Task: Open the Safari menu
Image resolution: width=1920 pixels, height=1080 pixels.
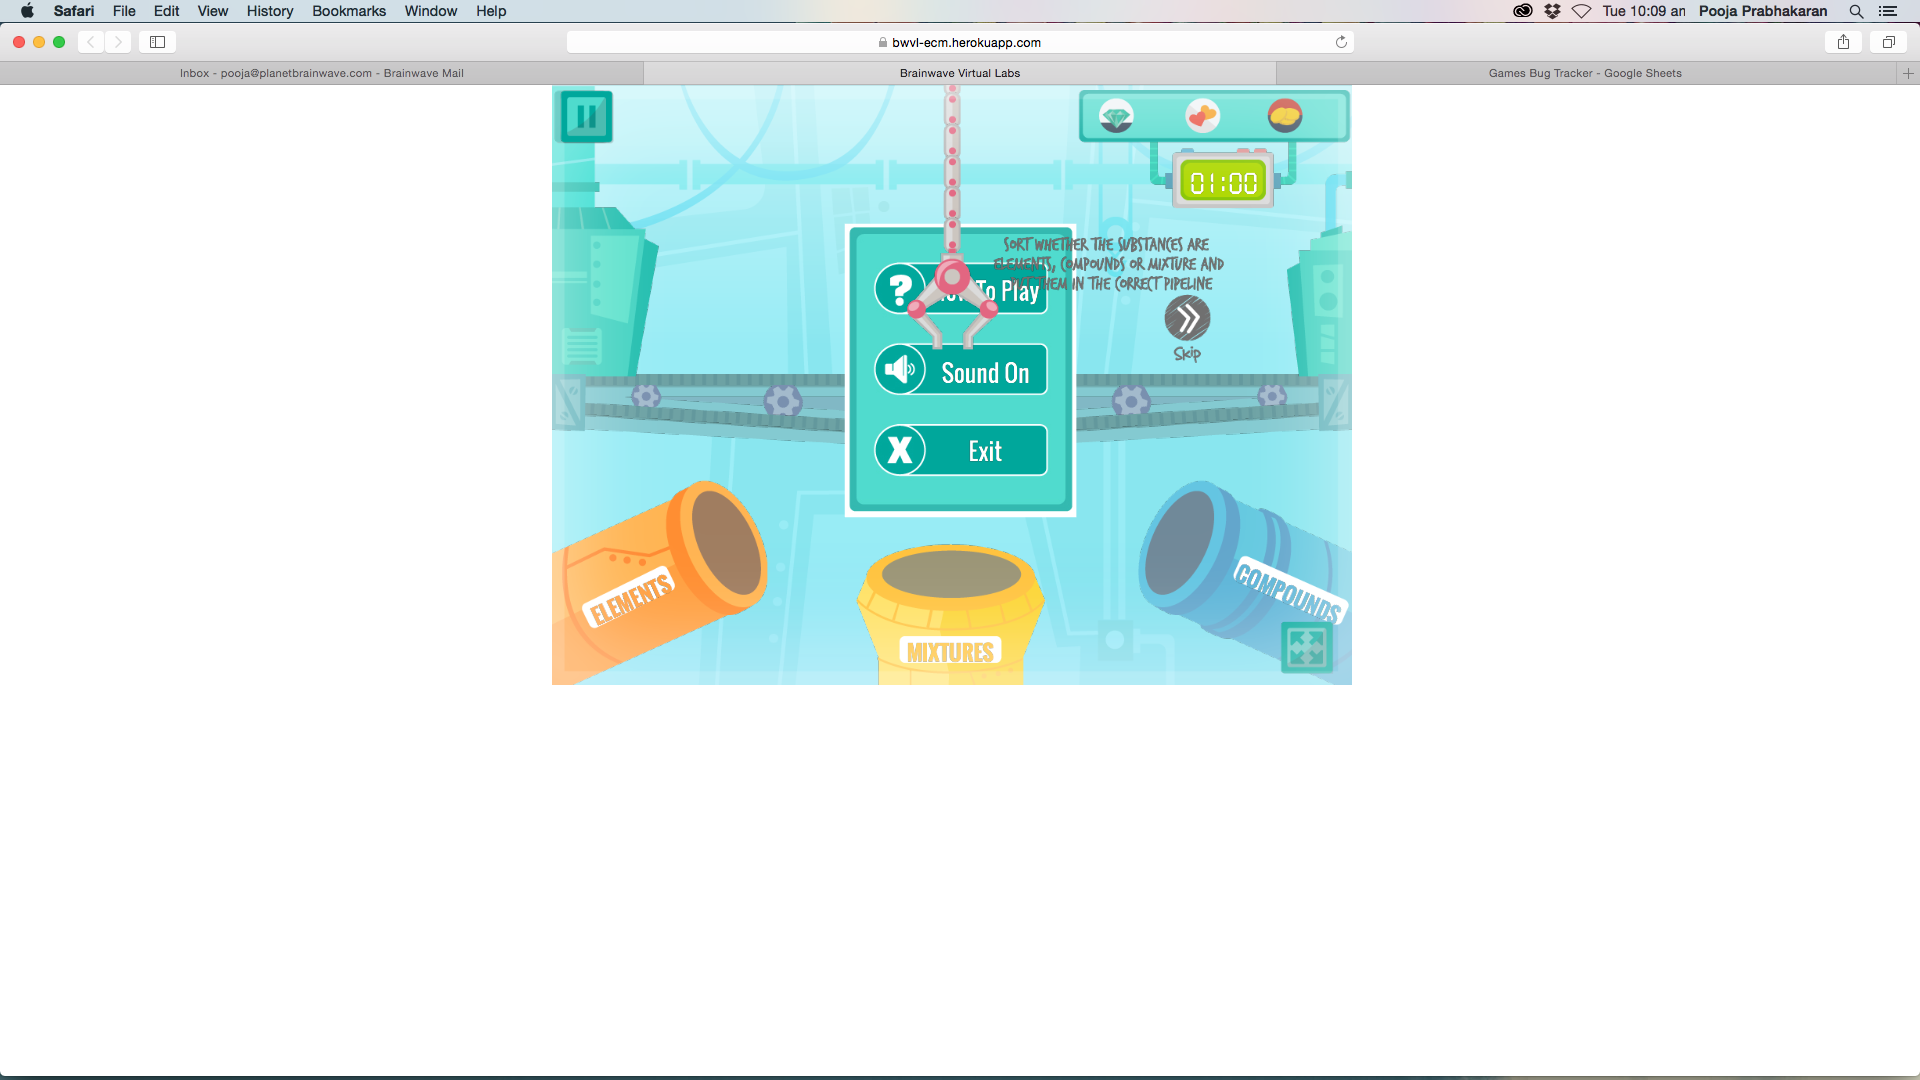Action: coord(74,11)
